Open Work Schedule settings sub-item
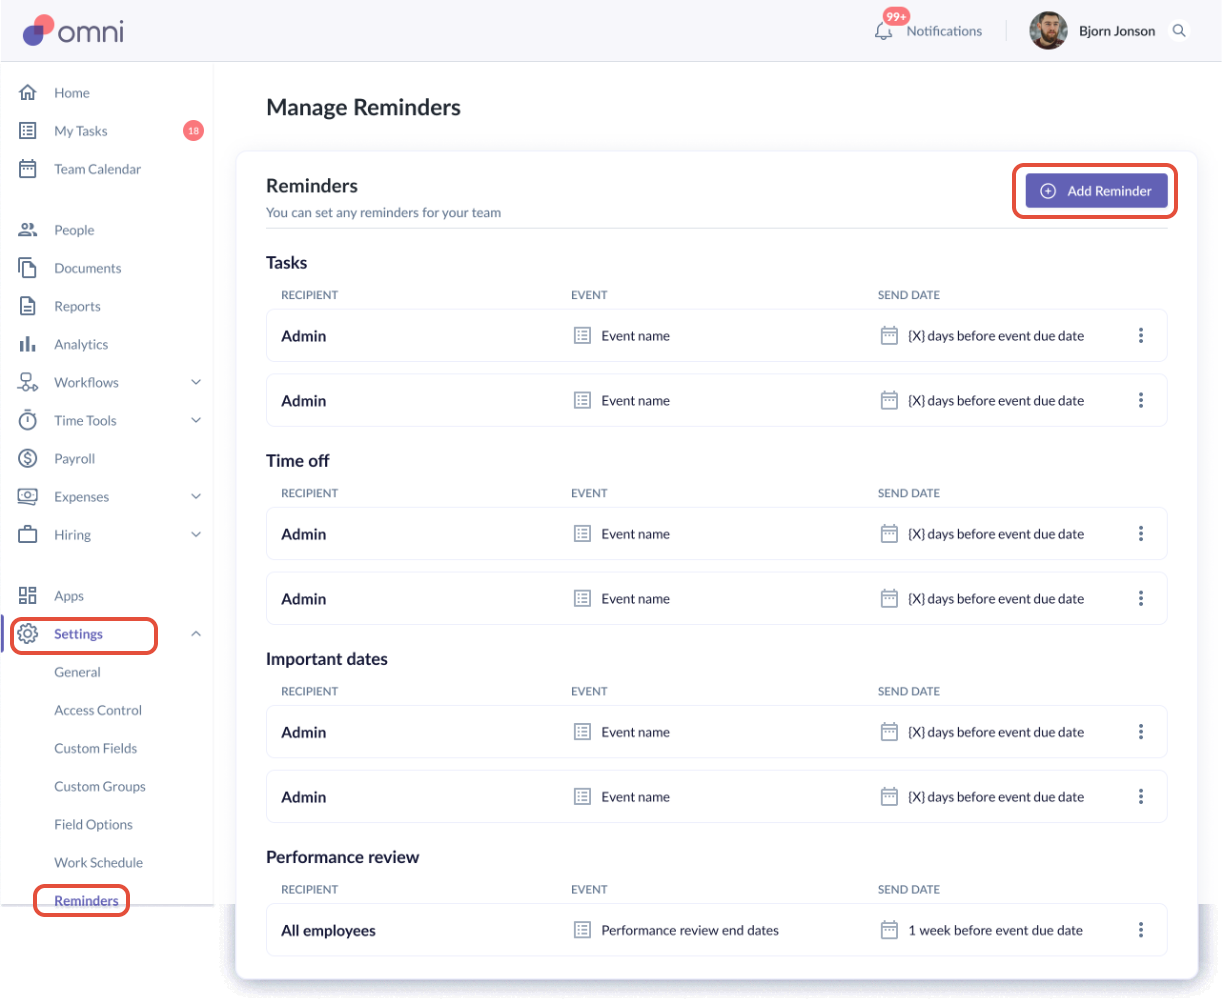The height and width of the screenshot is (1005, 1224). click(99, 862)
